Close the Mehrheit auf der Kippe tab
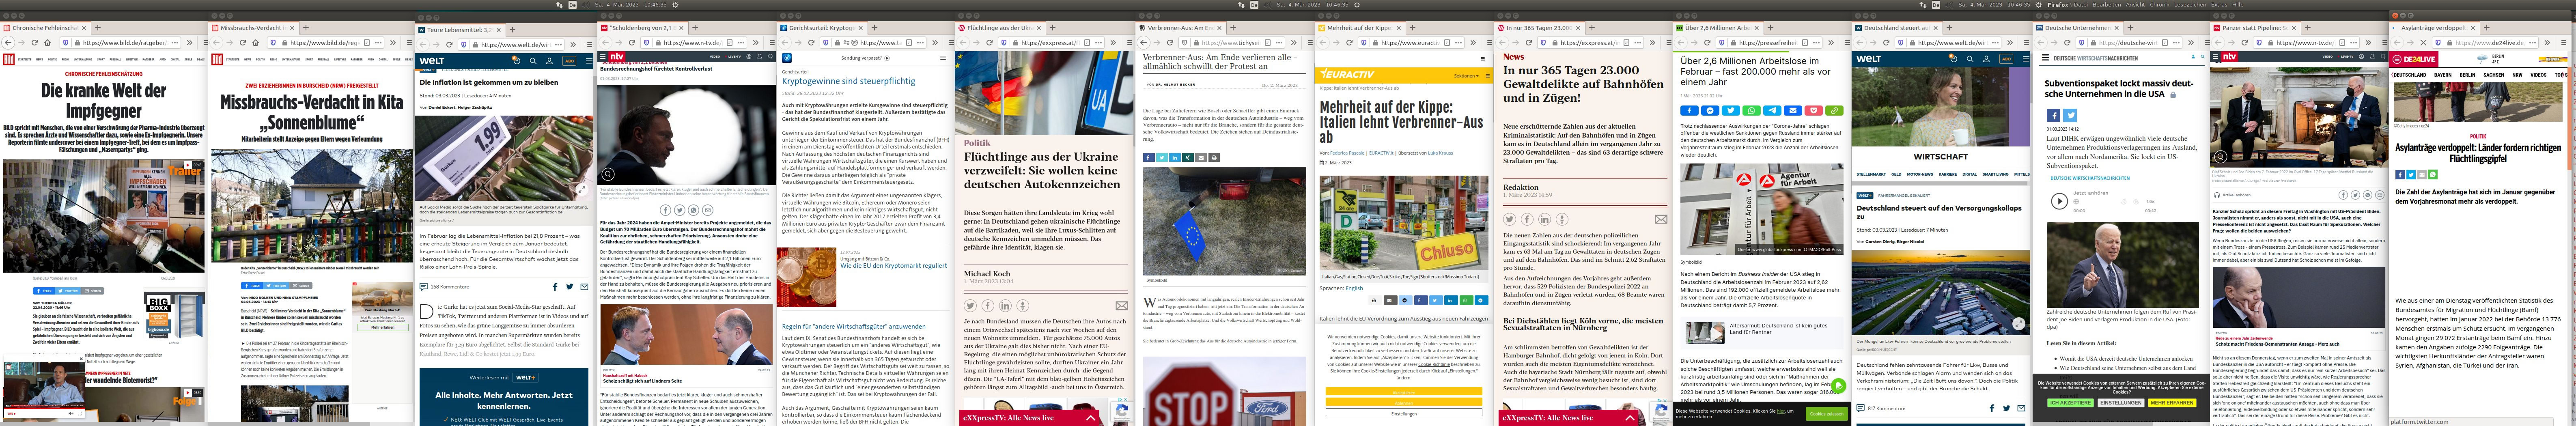 (x=1399, y=28)
